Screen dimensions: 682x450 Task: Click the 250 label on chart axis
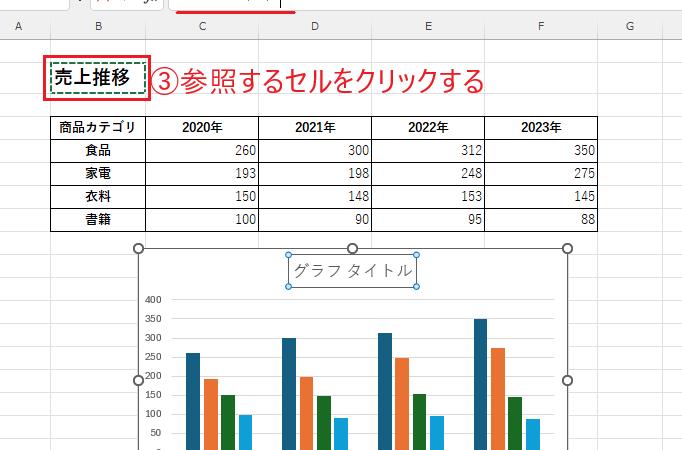153,357
